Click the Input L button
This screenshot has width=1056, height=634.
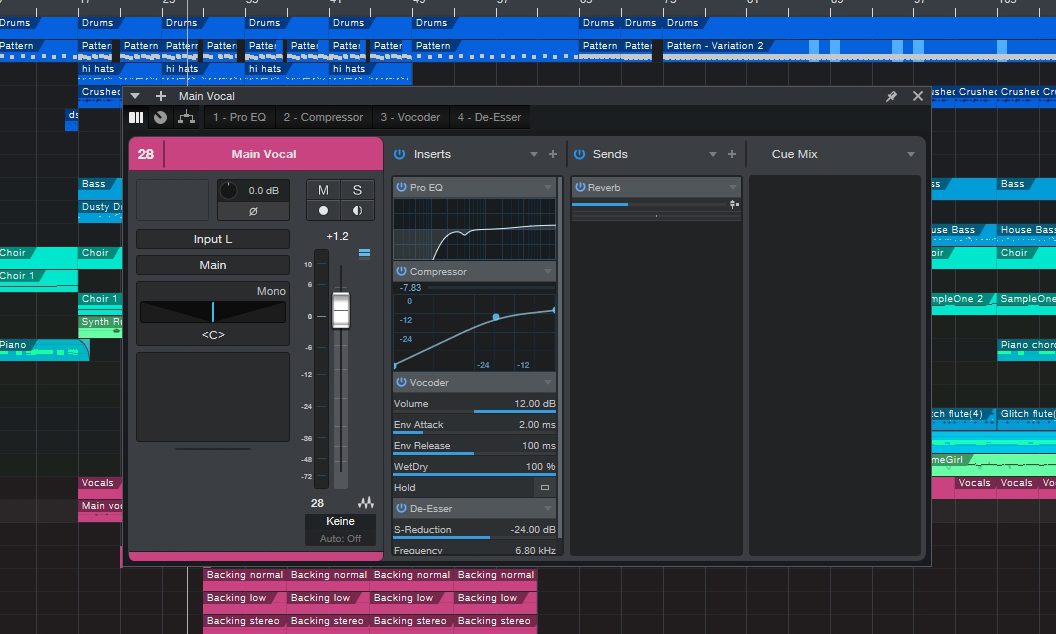tap(212, 239)
